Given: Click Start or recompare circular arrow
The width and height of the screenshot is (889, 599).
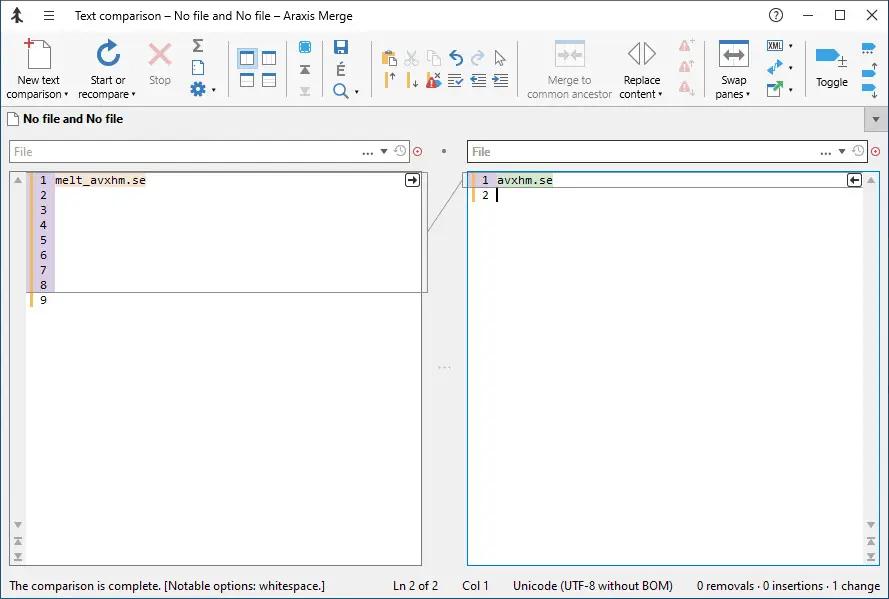Looking at the screenshot, I should click(x=108, y=54).
